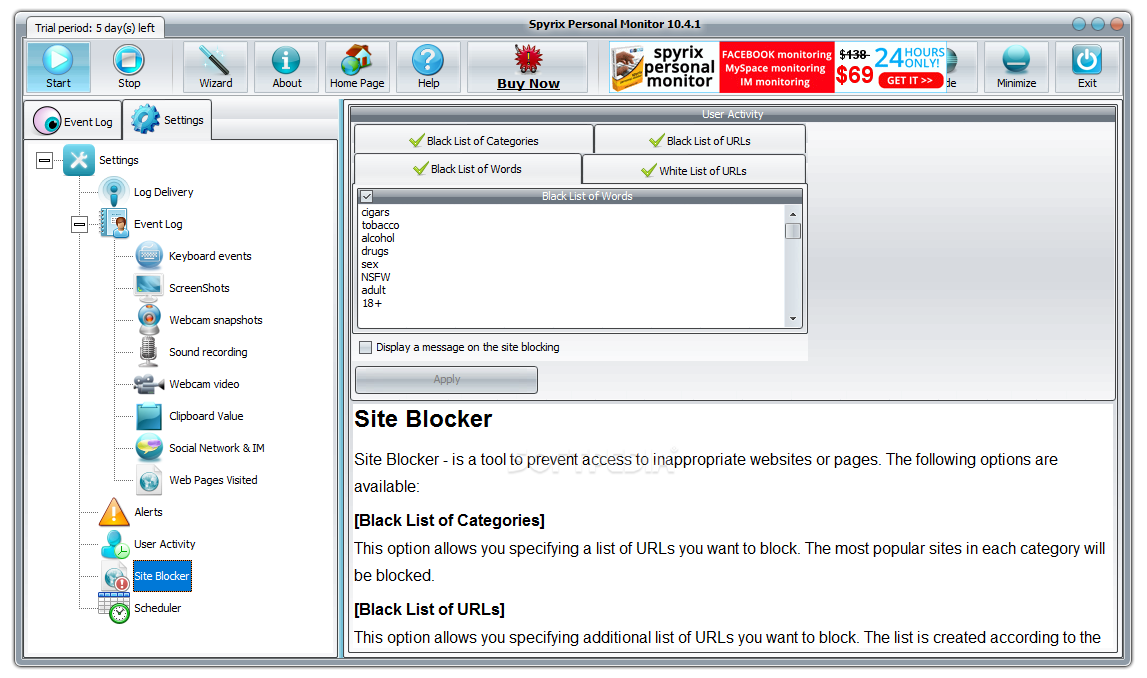The height and width of the screenshot is (678, 1147).
Task: Select the Alerts tree label
Action: tap(148, 512)
